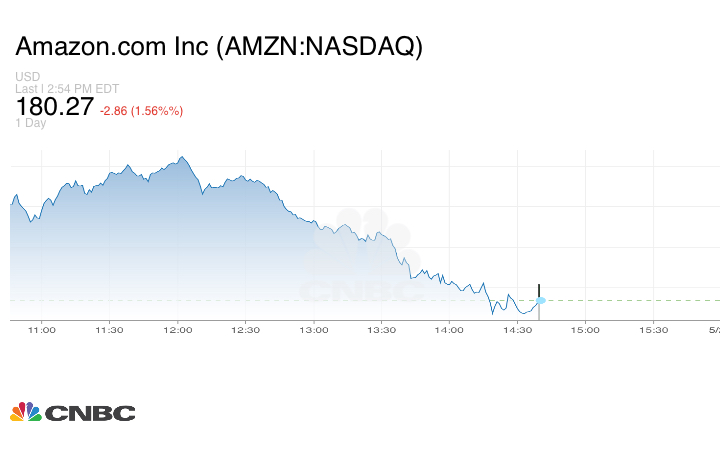
Task: Click the 12:00 time axis label
Action: pyautogui.click(x=177, y=329)
